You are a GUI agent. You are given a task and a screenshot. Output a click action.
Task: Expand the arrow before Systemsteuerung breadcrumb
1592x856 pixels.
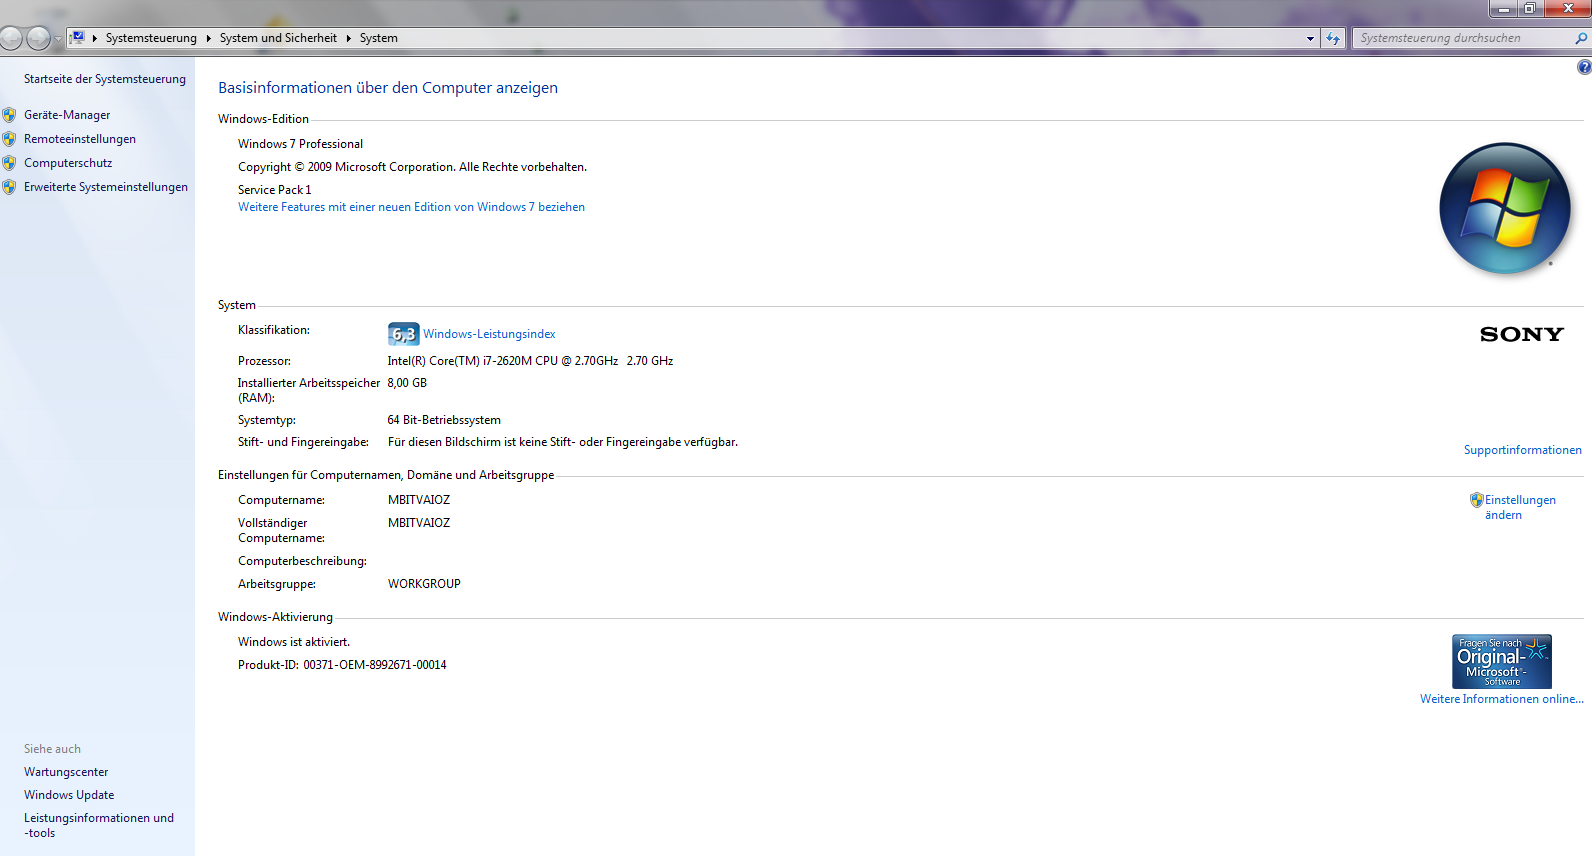(95, 38)
